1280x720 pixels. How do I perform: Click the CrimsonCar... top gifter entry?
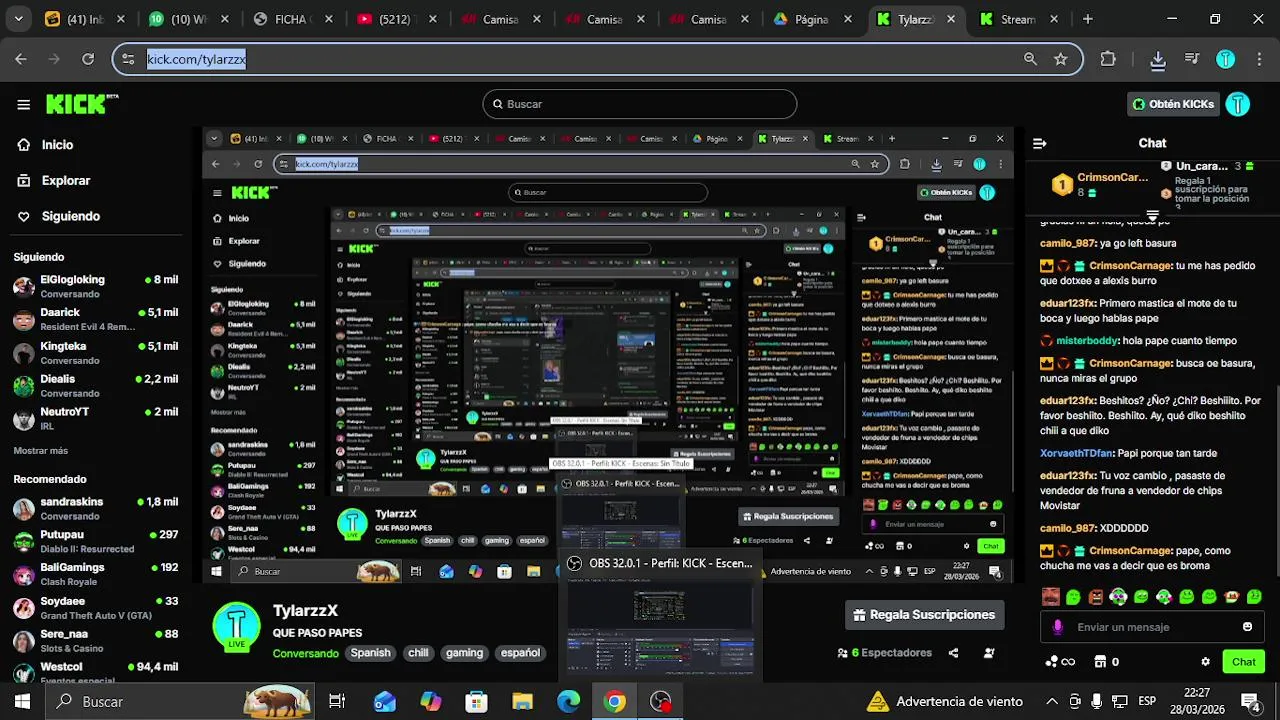1099,185
